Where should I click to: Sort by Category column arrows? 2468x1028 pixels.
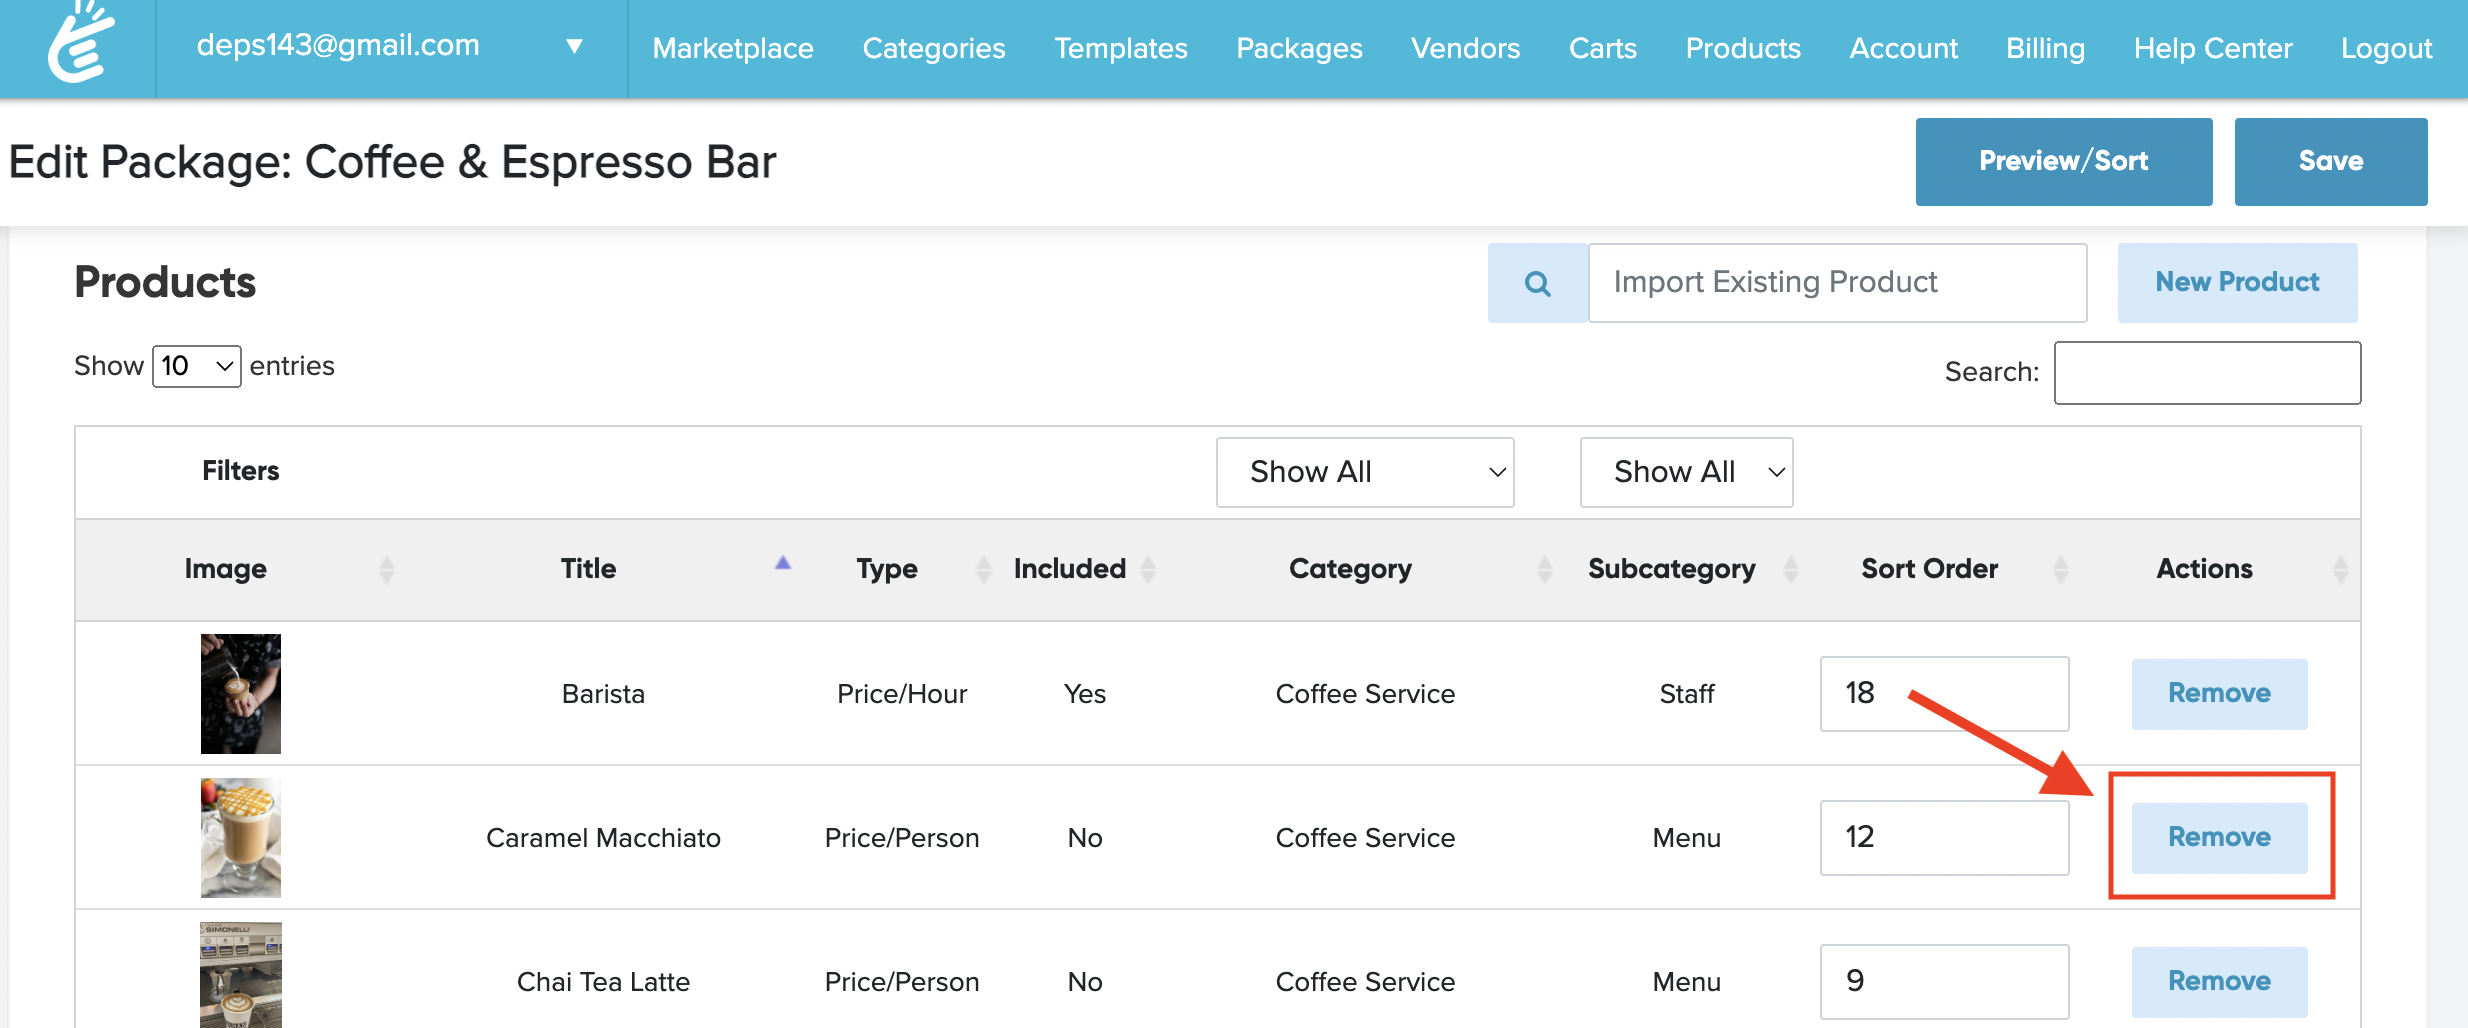(x=1544, y=569)
